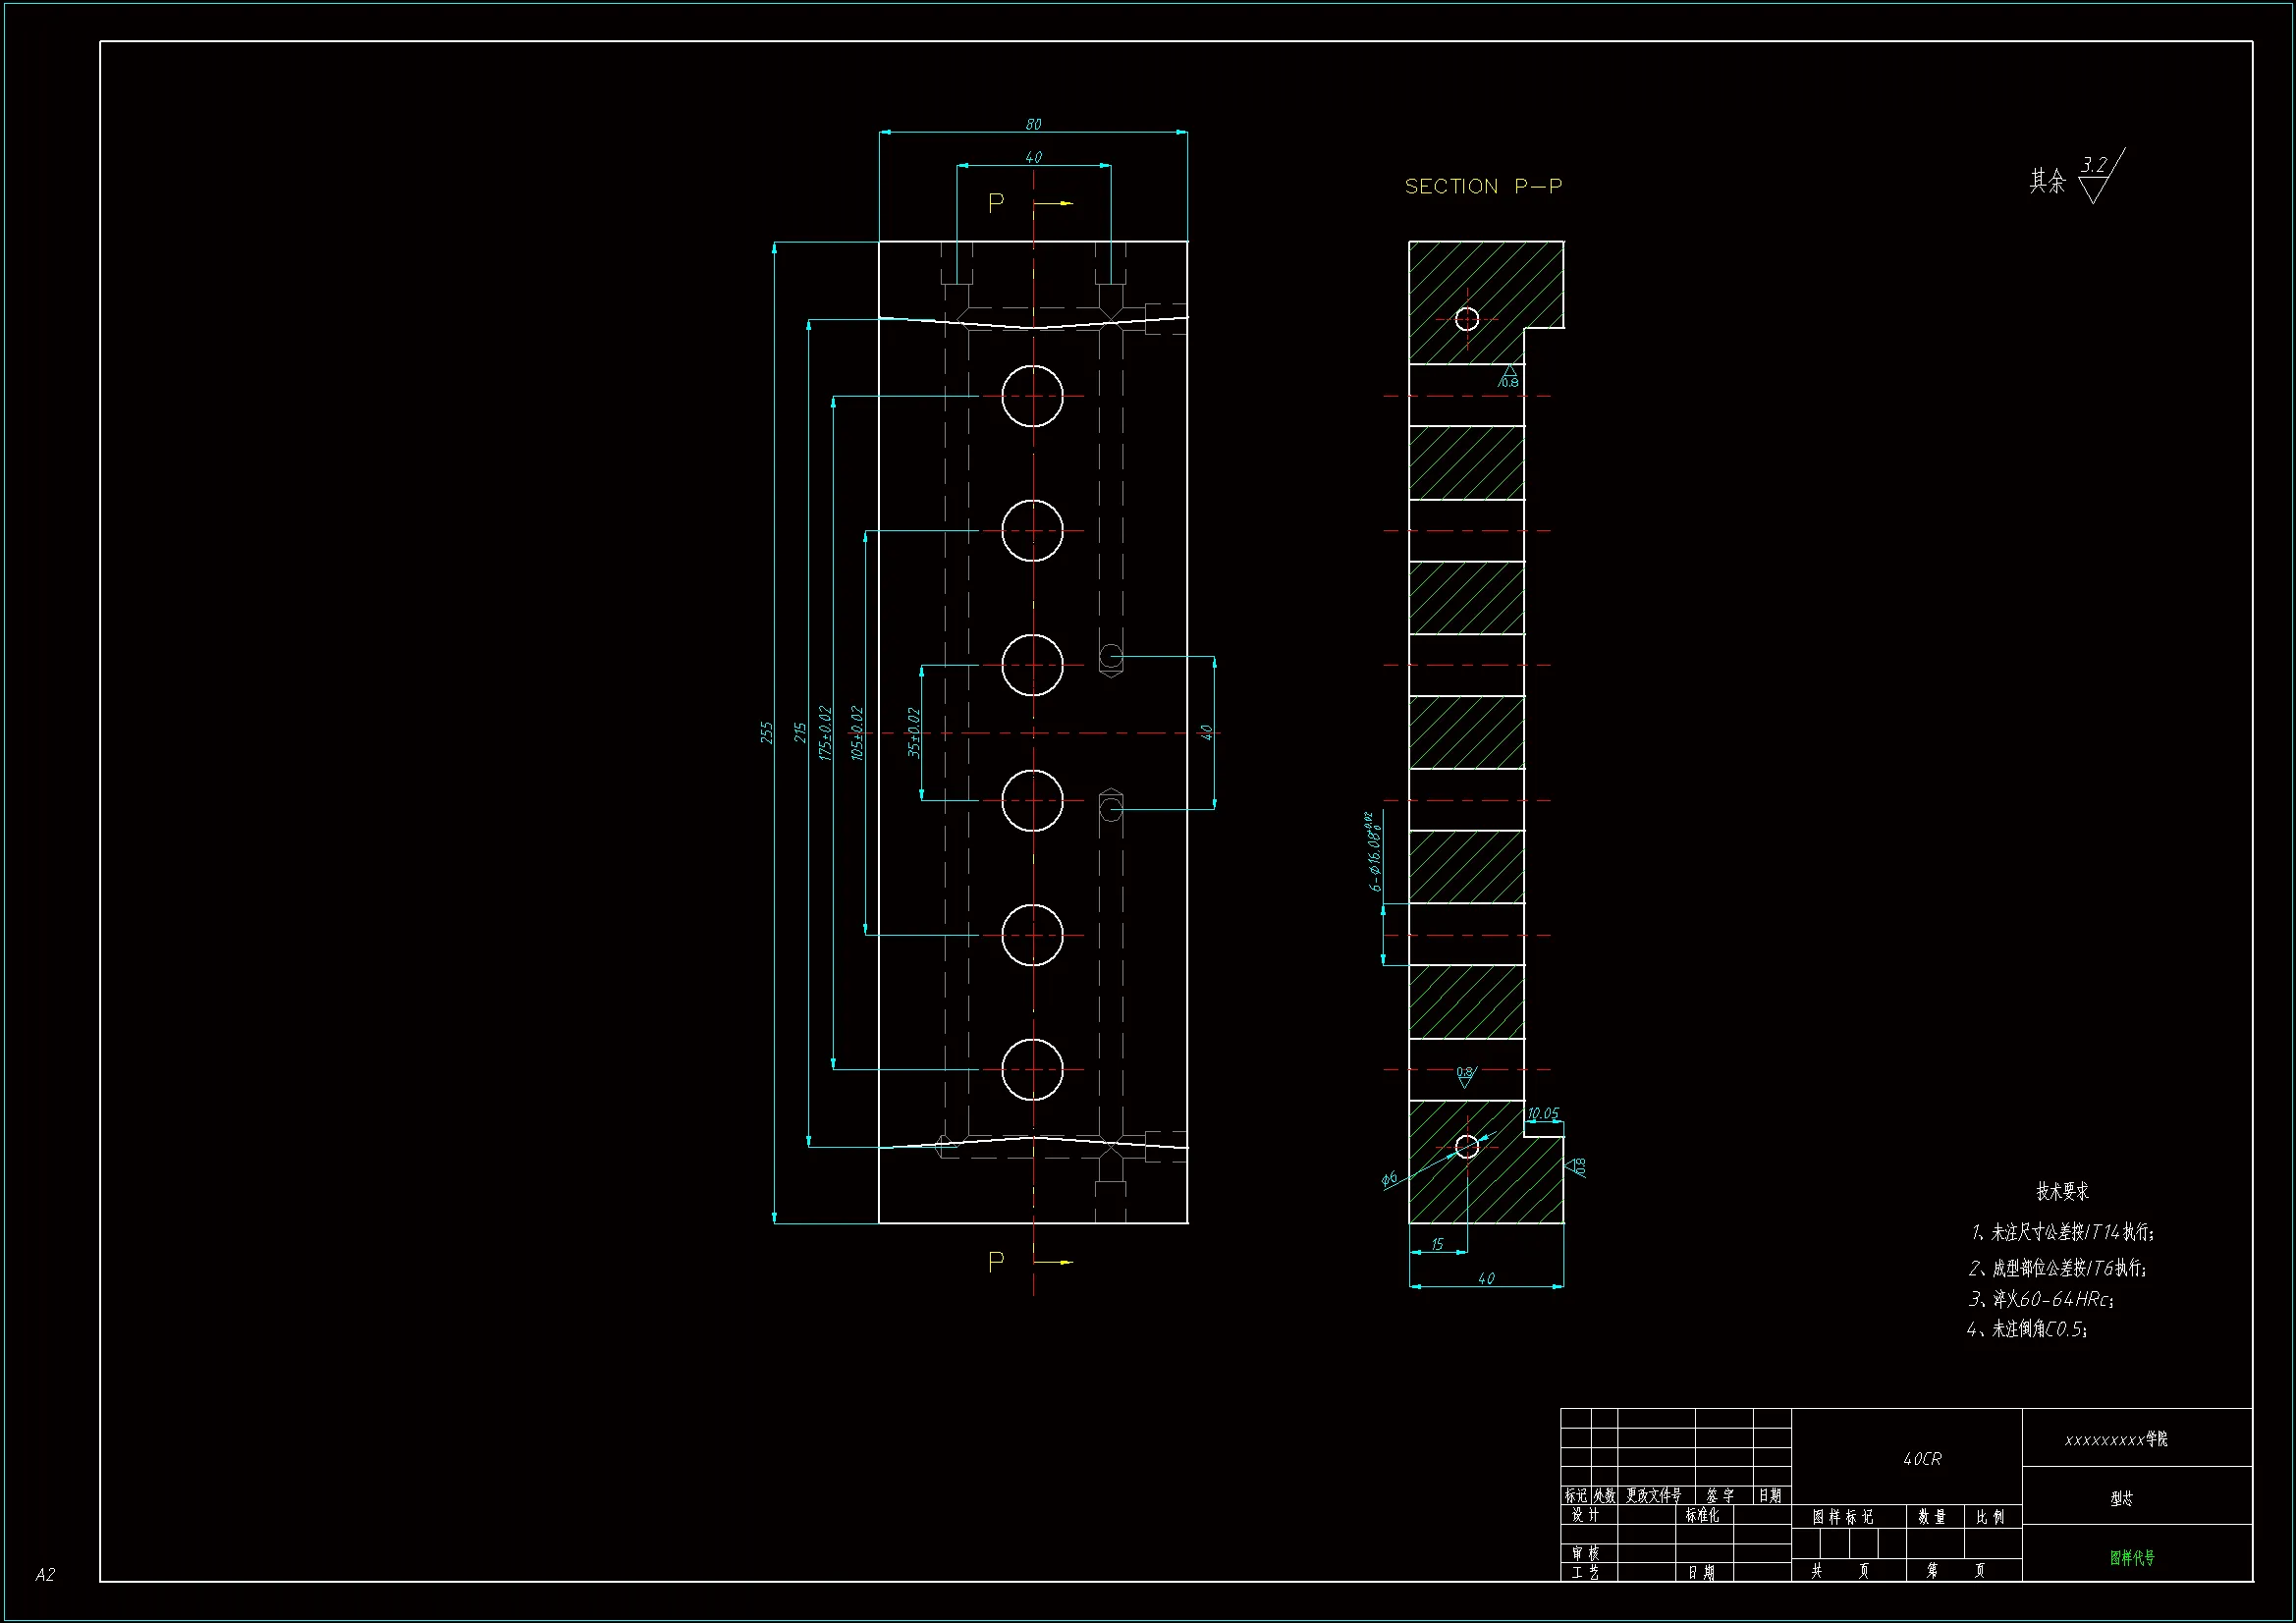The height and width of the screenshot is (1623, 2296).
Task: Click the 0.8 roughness mark near section top
Action: [x=1509, y=378]
